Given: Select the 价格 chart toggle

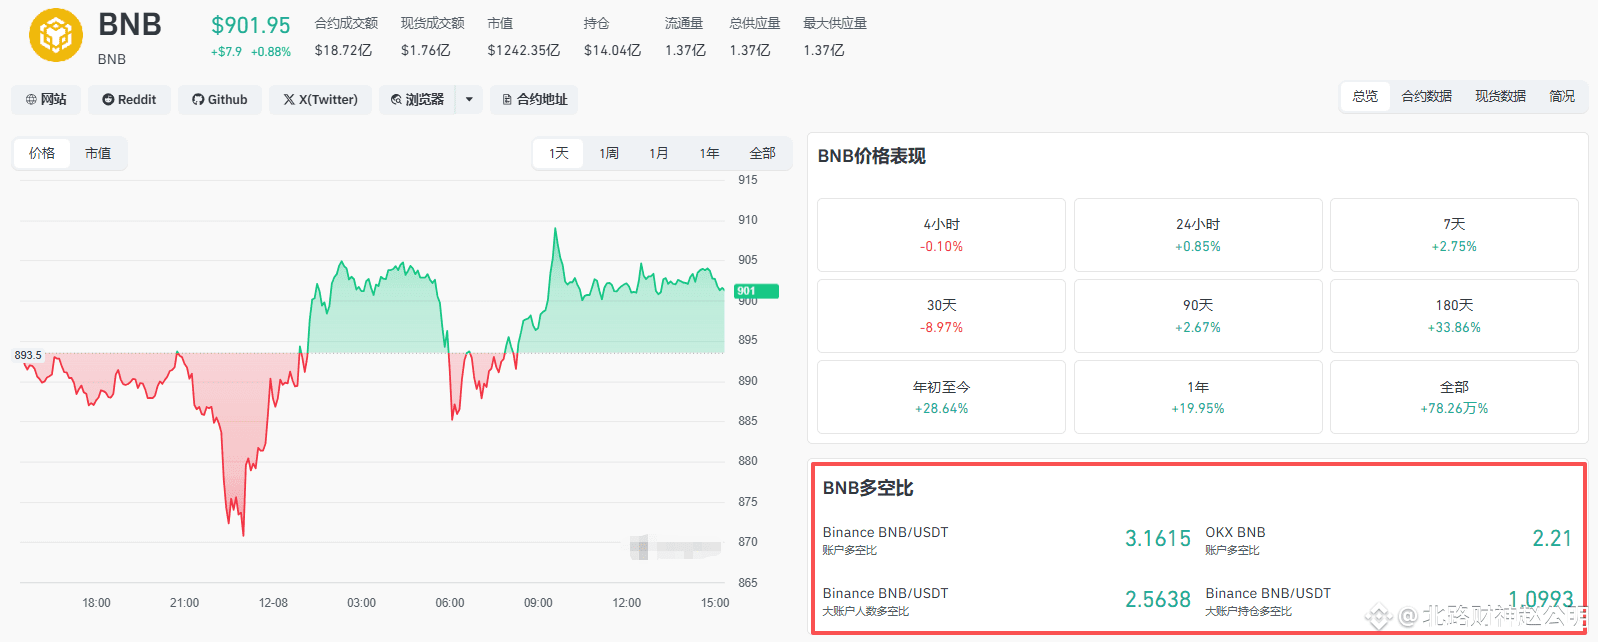Looking at the screenshot, I should tap(42, 153).
